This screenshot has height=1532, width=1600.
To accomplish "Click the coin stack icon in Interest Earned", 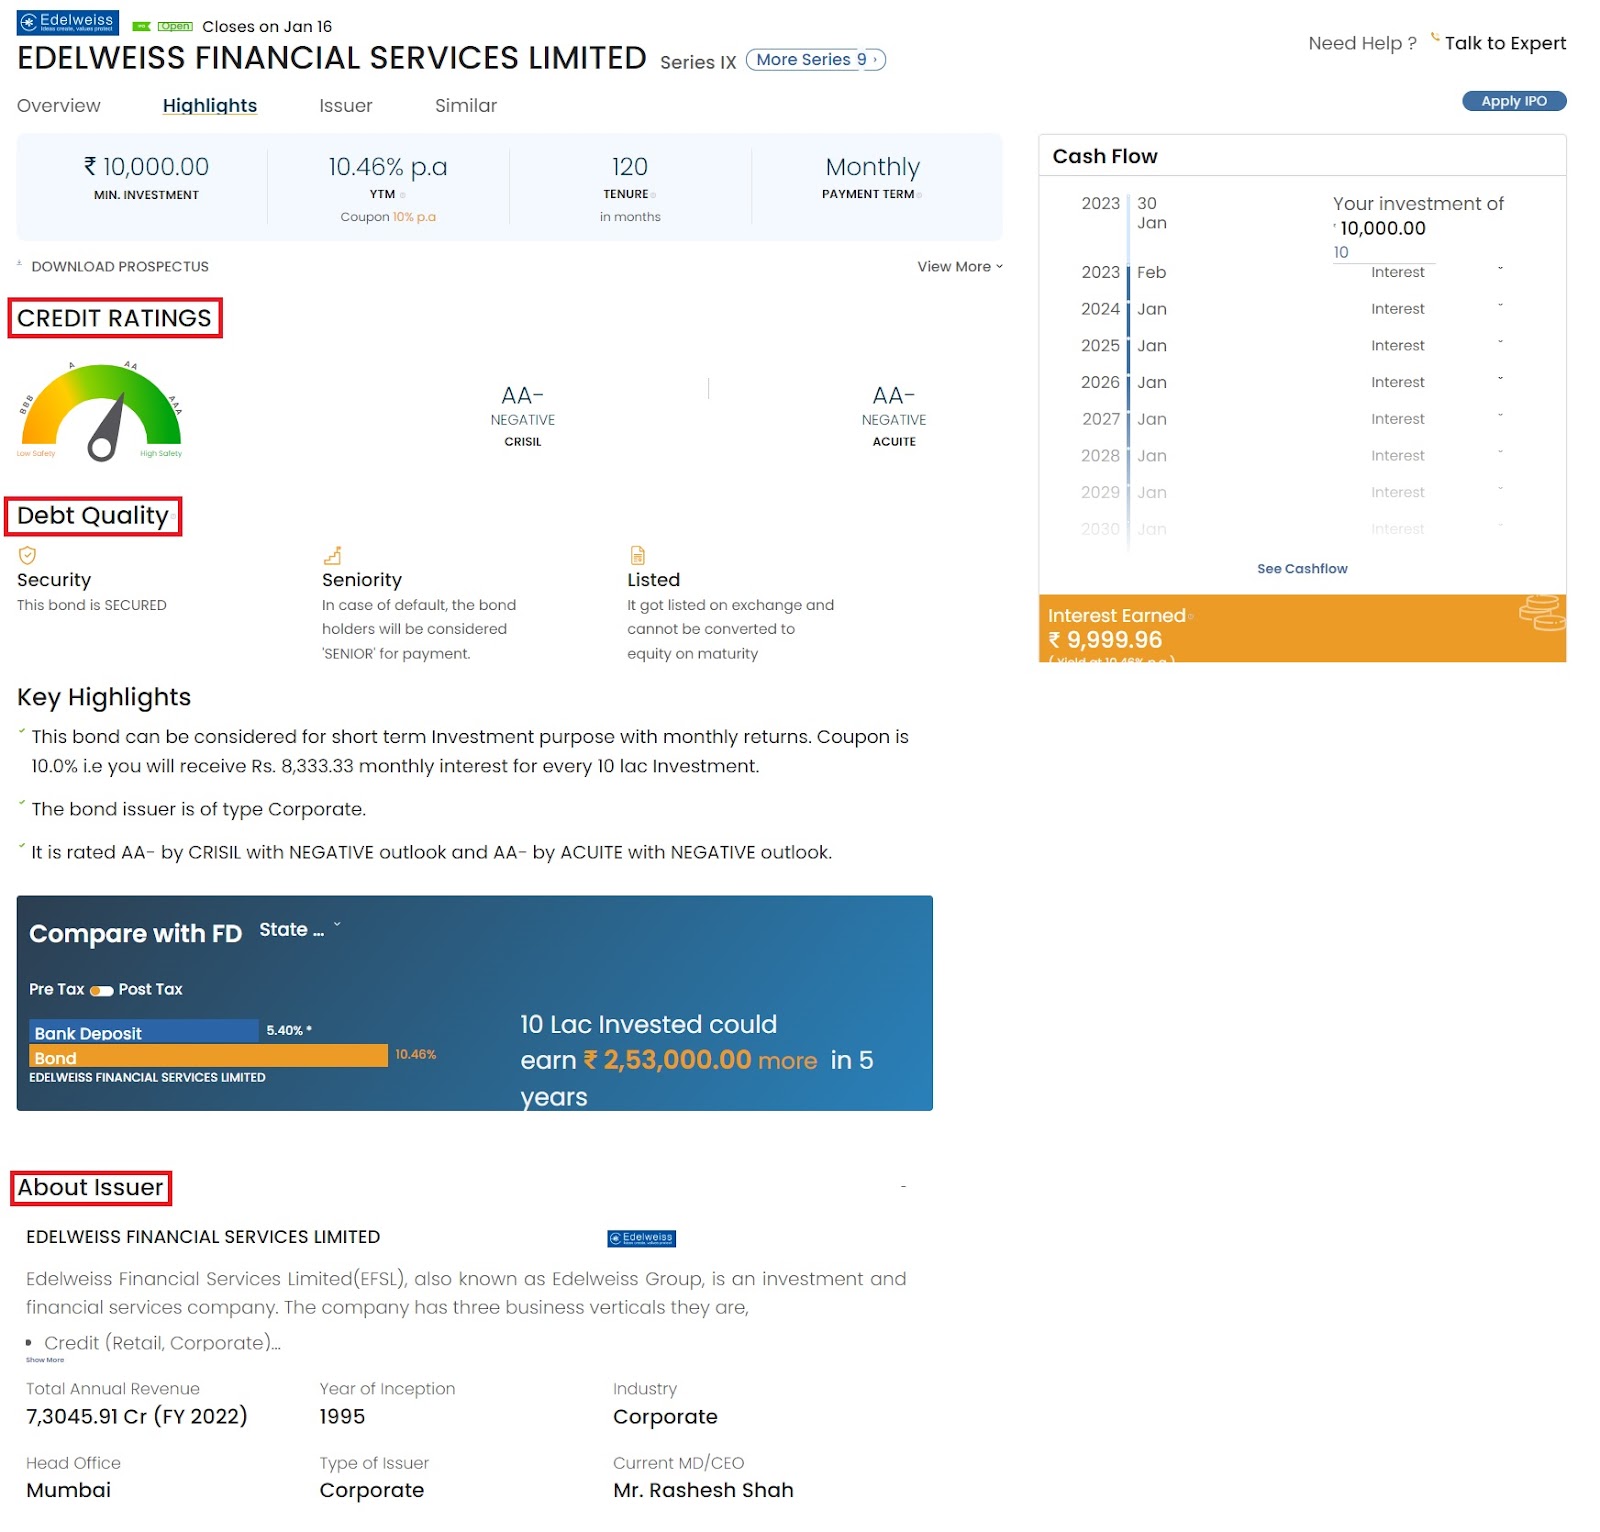I will coord(1541,613).
